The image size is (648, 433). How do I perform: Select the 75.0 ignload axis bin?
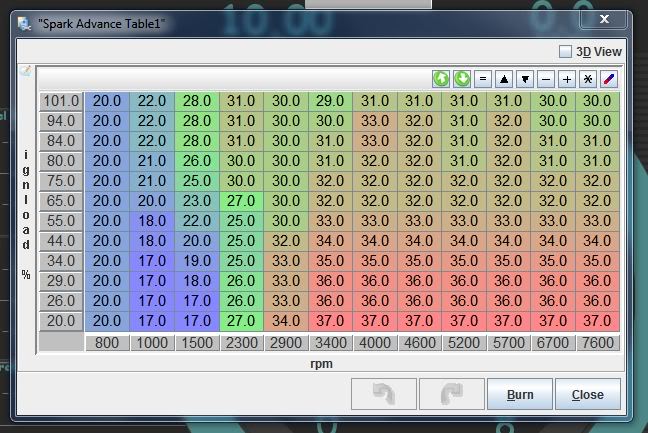(x=61, y=181)
